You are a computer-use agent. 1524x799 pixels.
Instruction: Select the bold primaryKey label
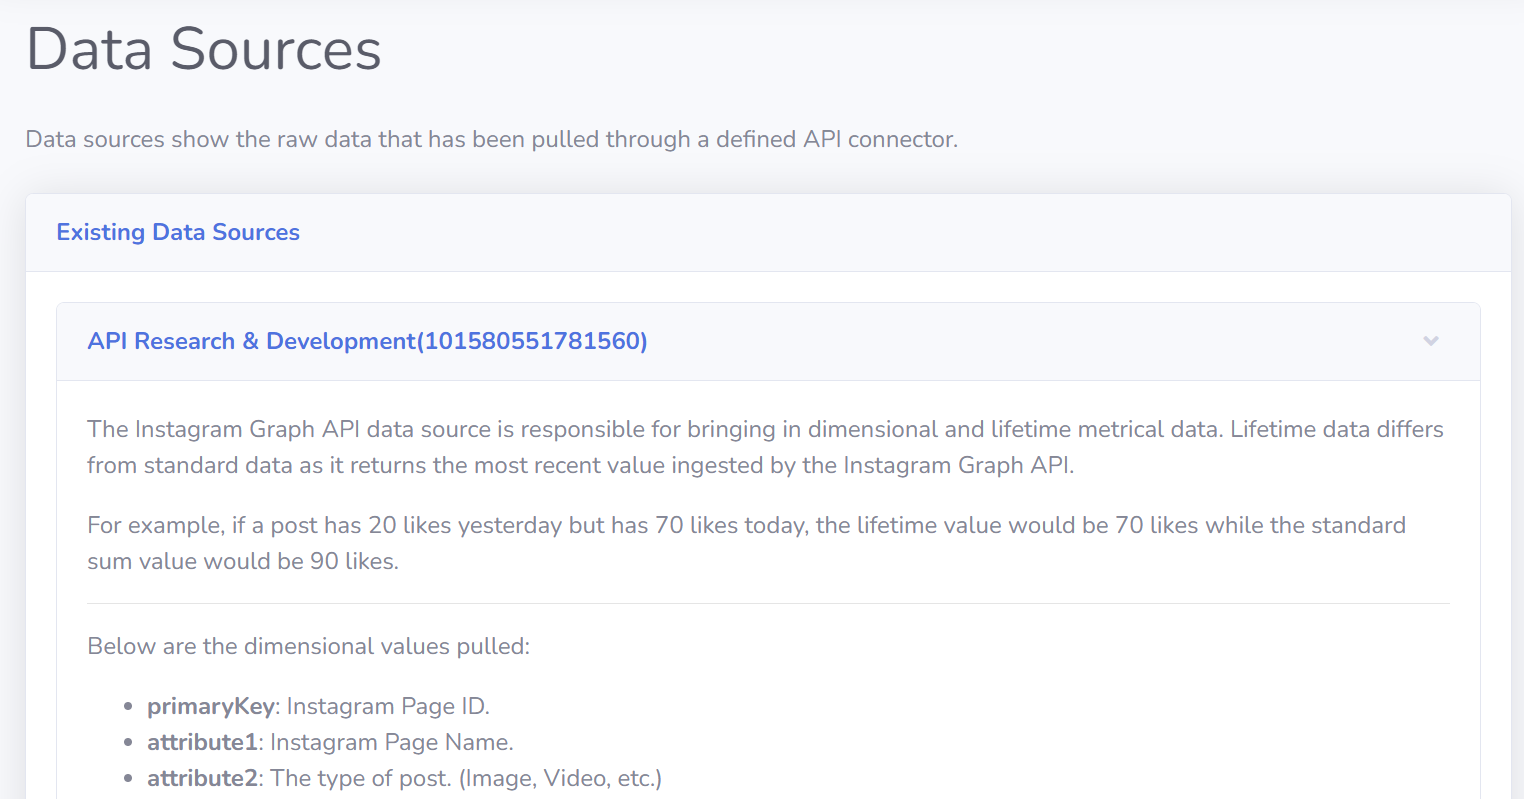point(210,706)
